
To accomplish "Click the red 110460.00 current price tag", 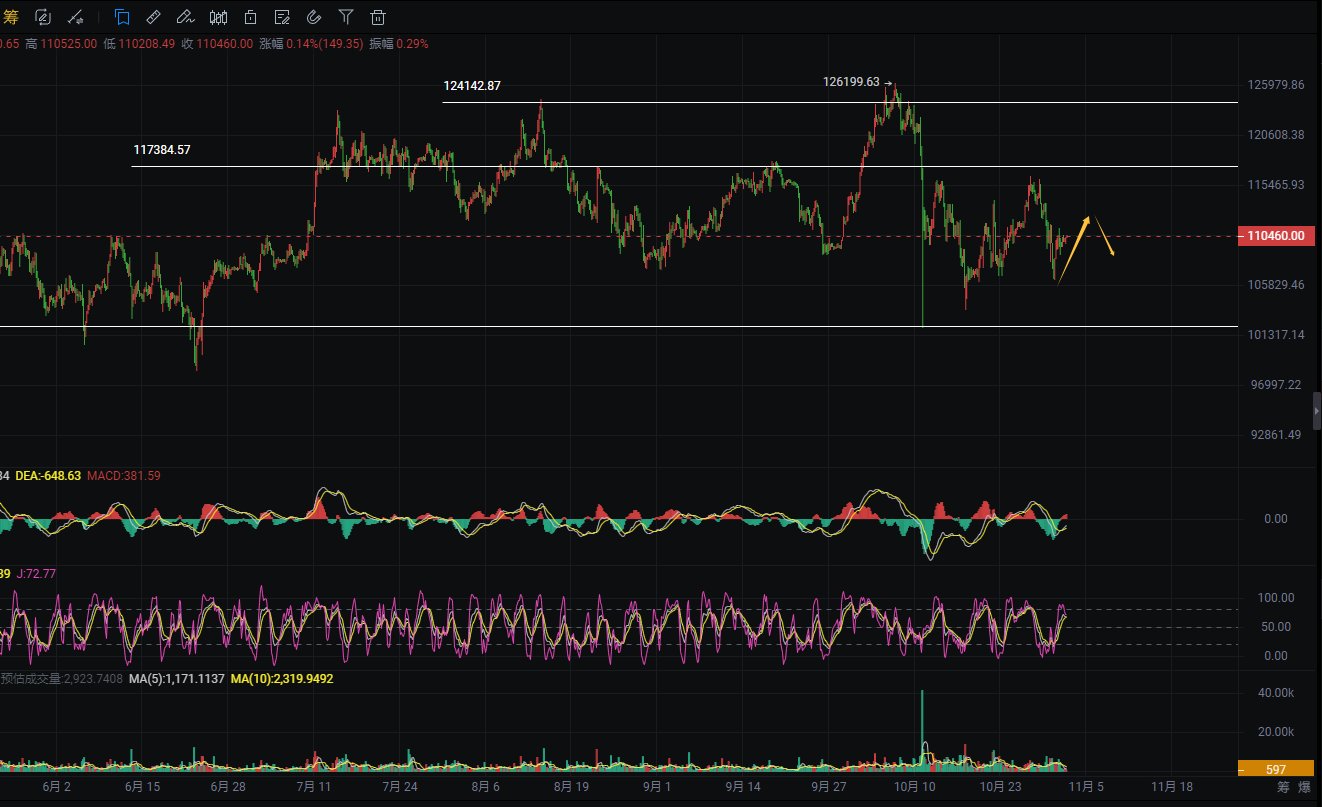I will [1275, 236].
